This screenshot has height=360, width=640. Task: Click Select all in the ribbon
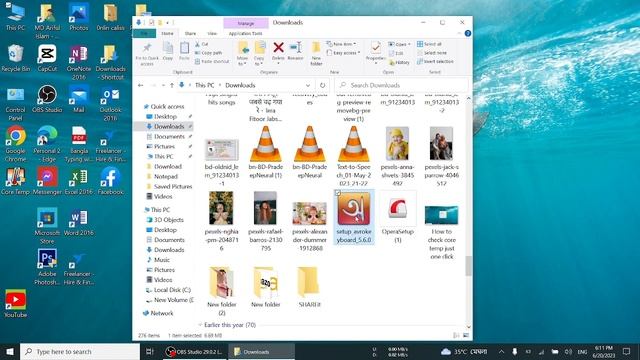429,44
